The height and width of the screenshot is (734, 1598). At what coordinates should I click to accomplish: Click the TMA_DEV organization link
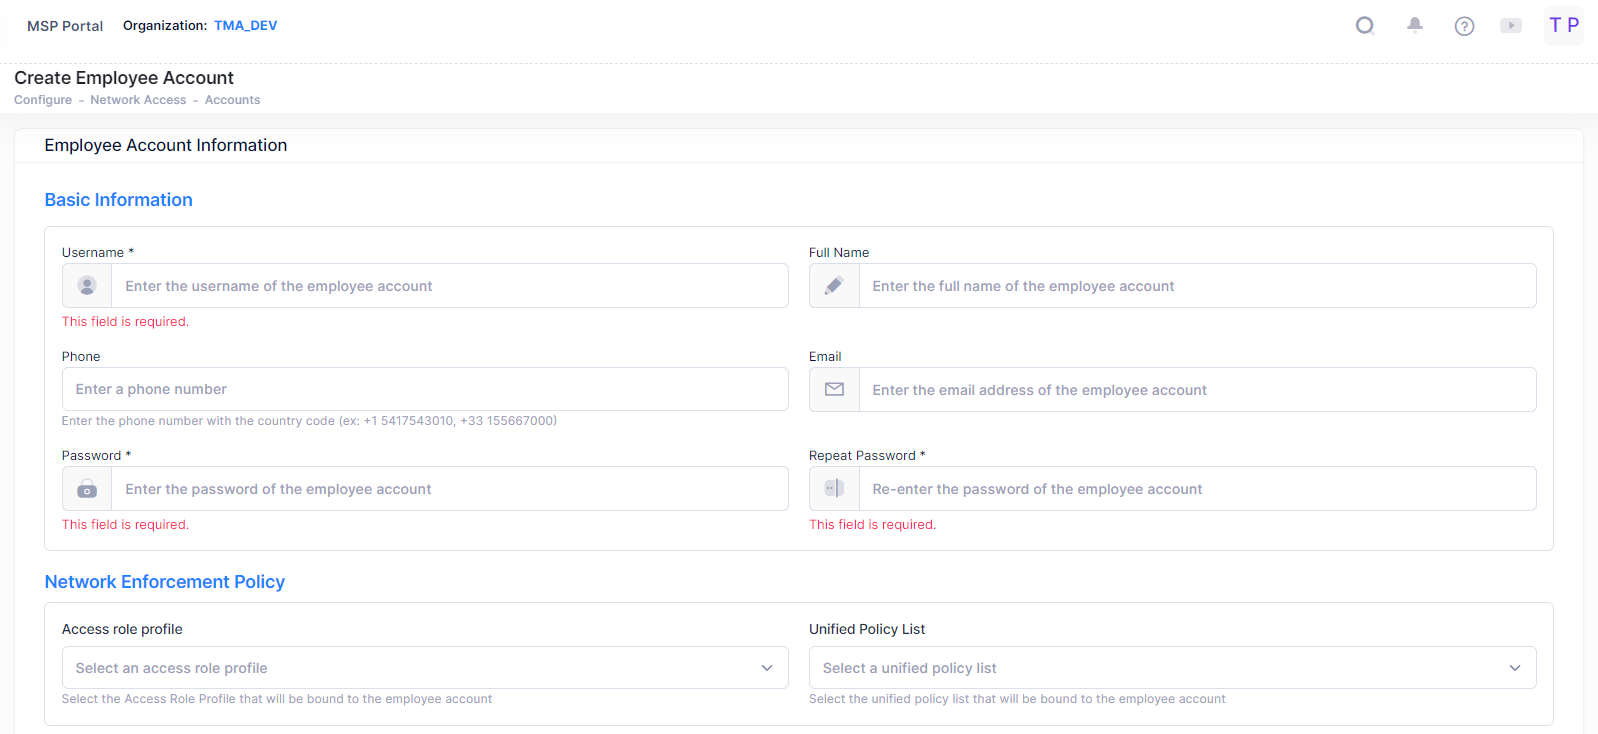pyautogui.click(x=245, y=26)
